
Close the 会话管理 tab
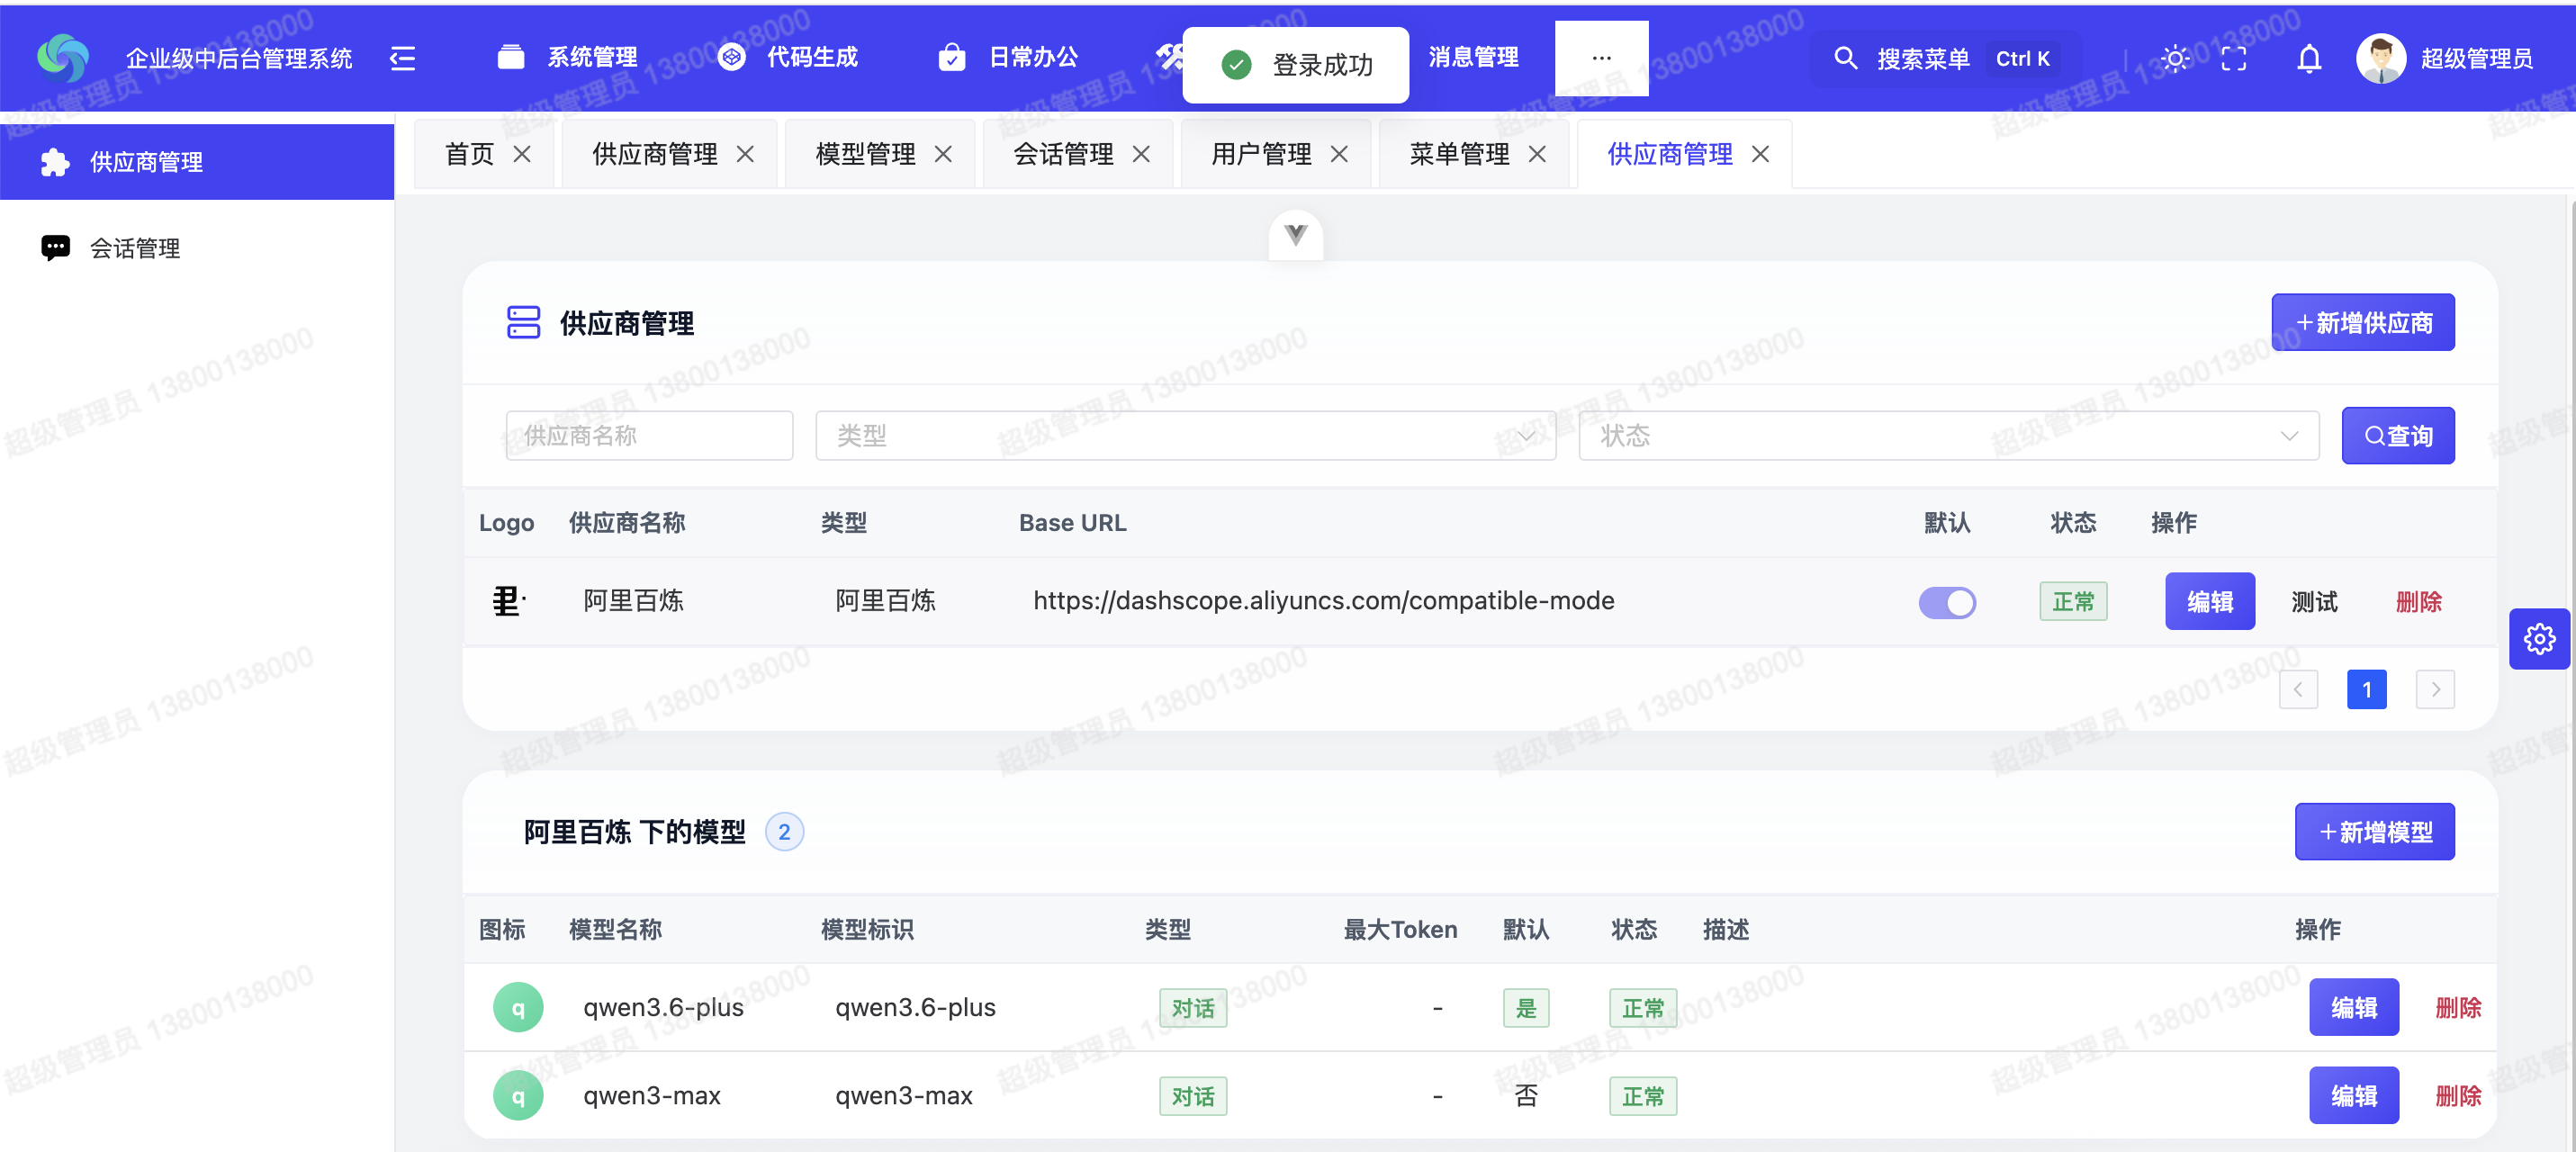click(x=1141, y=154)
